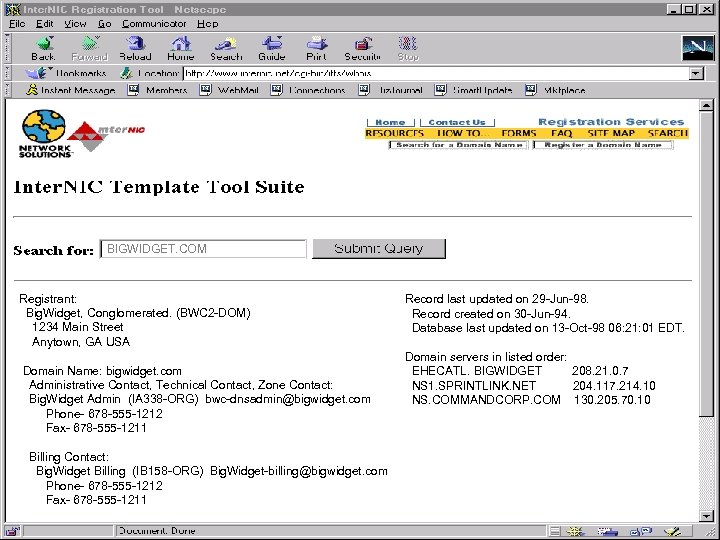Reload the current page
This screenshot has height=540, width=720.
coord(135,48)
